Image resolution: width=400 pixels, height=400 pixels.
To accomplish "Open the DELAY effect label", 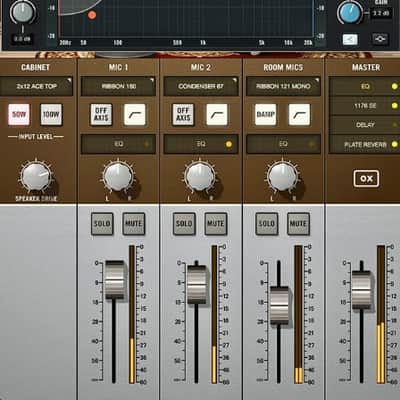I will pyautogui.click(x=365, y=125).
